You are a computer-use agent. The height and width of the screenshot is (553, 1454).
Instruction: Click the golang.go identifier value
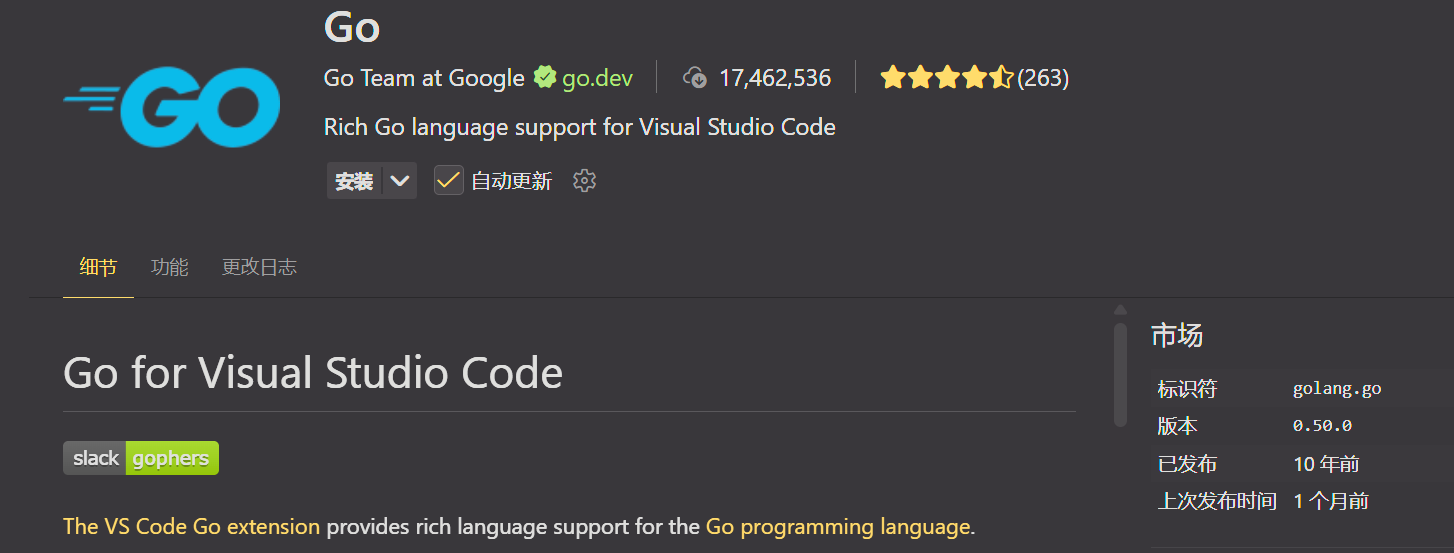tap(1337, 389)
